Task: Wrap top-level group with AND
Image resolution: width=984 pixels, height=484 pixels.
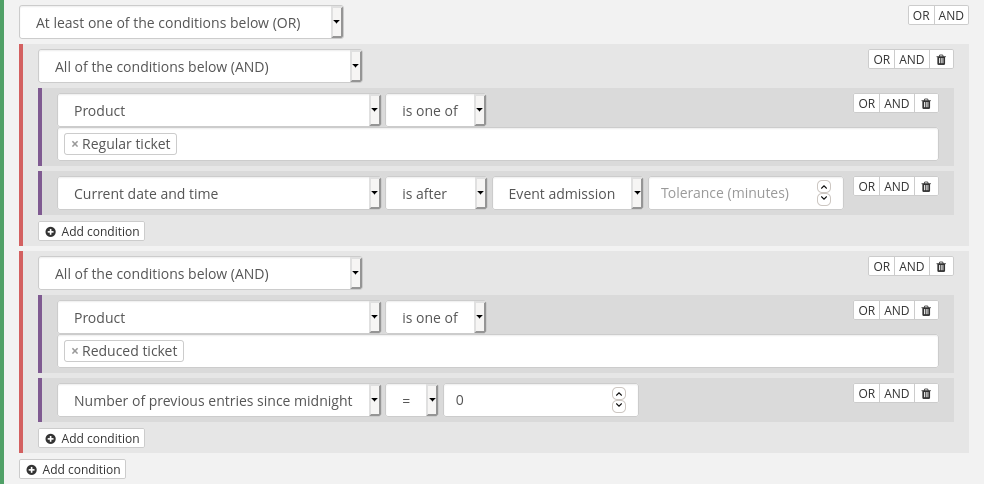Action: click(951, 15)
